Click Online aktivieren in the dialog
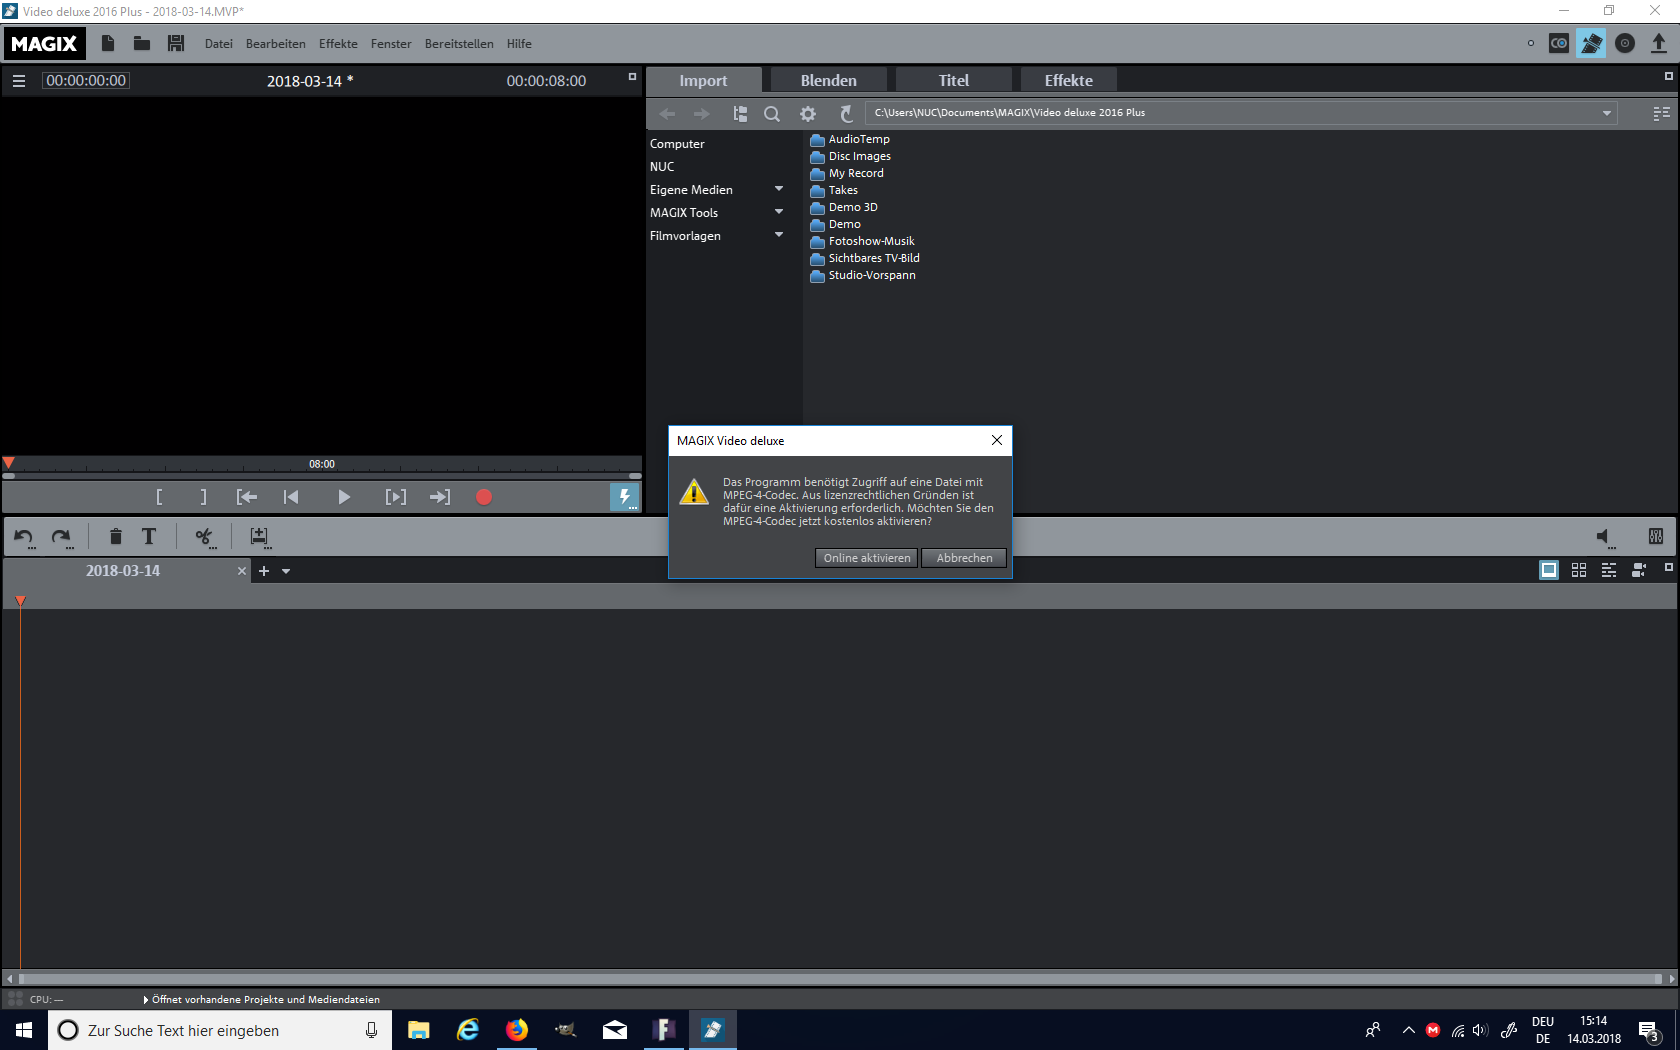This screenshot has height=1050, width=1680. (x=867, y=558)
